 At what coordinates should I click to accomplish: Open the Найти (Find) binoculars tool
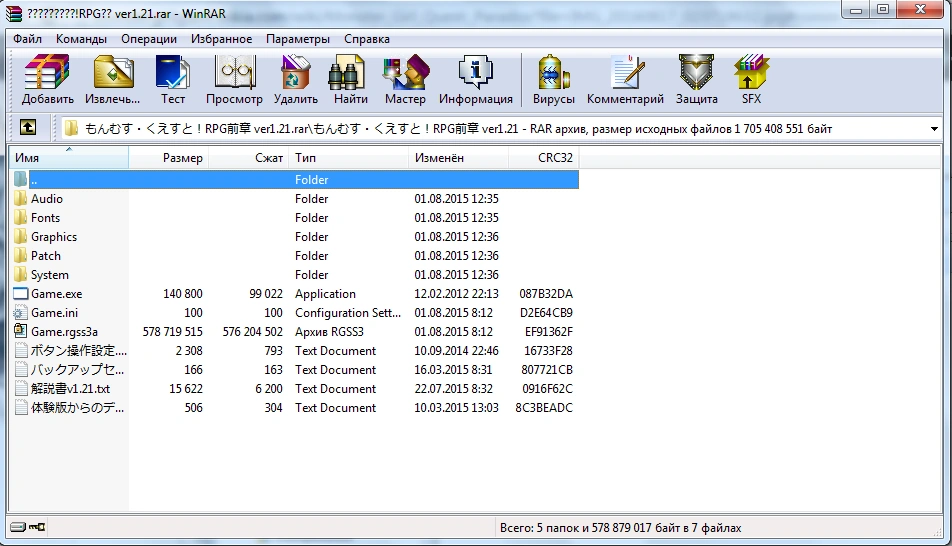click(x=350, y=79)
